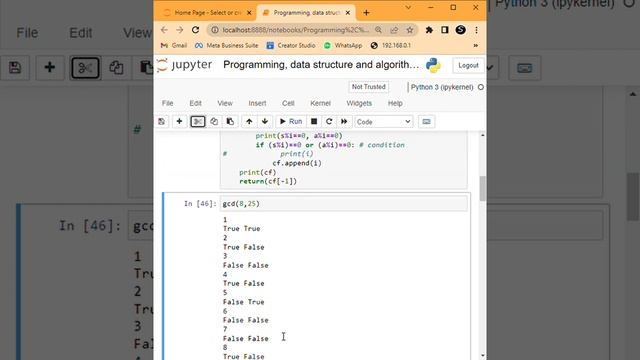Open the Cell menu
The height and width of the screenshot is (360, 640).
[288, 103]
